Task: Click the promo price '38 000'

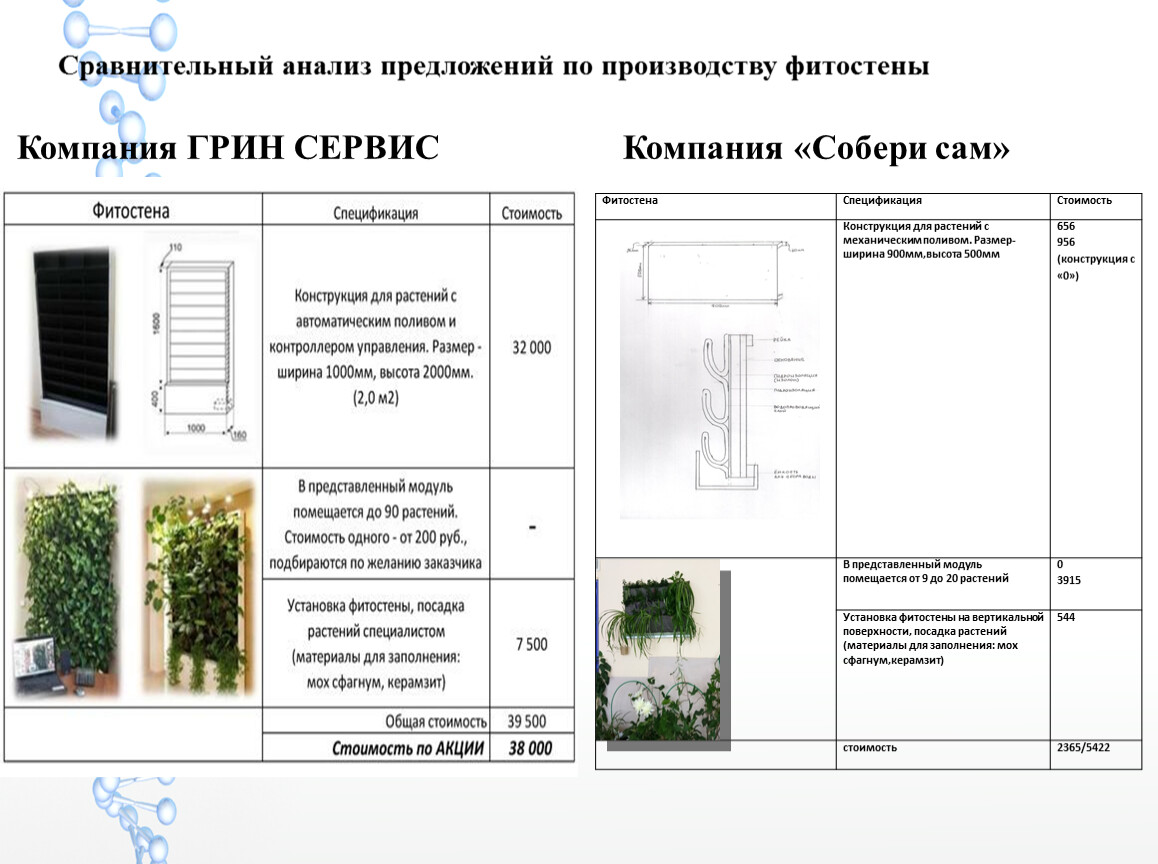Action: pyautogui.click(x=530, y=748)
